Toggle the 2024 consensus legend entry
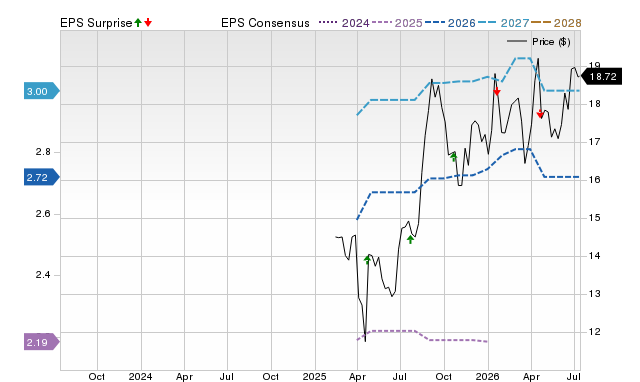Viewport: 640px width, 382px height. 344,23
